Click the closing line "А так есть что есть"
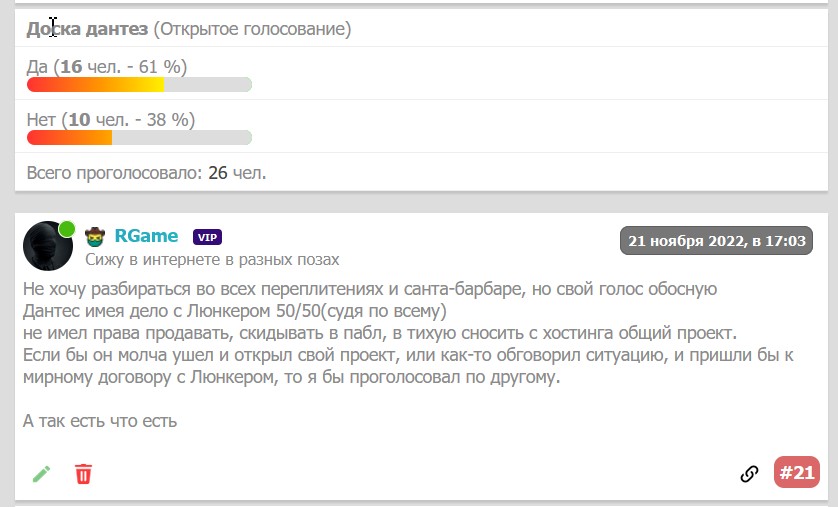This screenshot has height=507, width=838. pyautogui.click(x=100, y=421)
